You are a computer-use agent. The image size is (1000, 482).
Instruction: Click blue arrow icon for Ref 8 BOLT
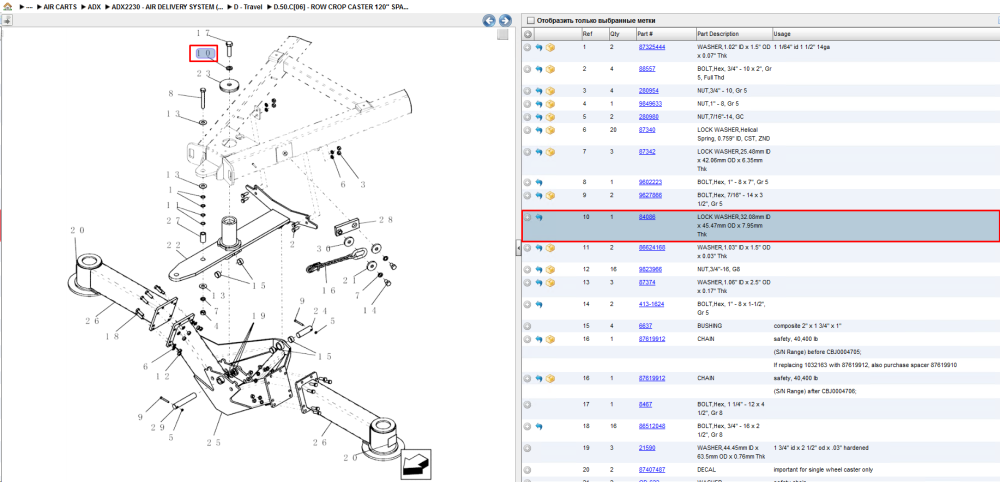(x=538, y=182)
